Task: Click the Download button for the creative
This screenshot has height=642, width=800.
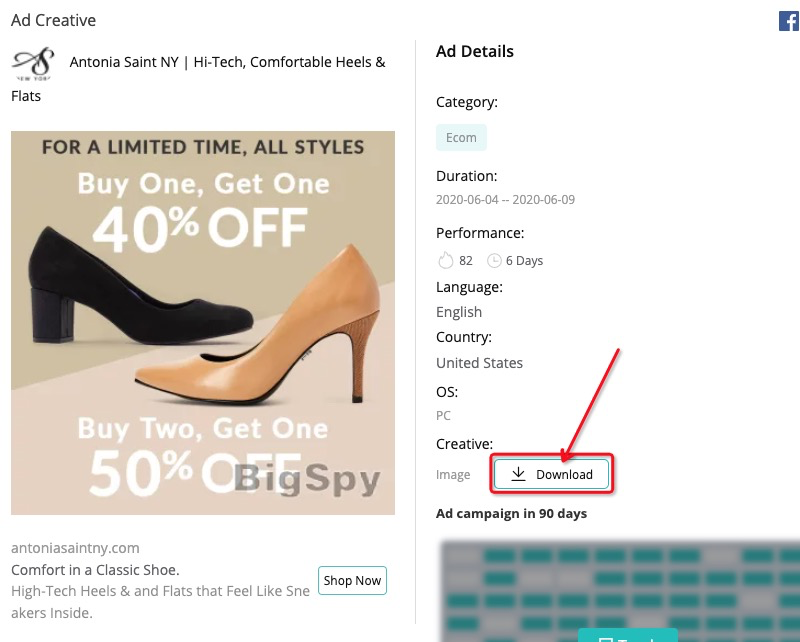Action: [552, 474]
